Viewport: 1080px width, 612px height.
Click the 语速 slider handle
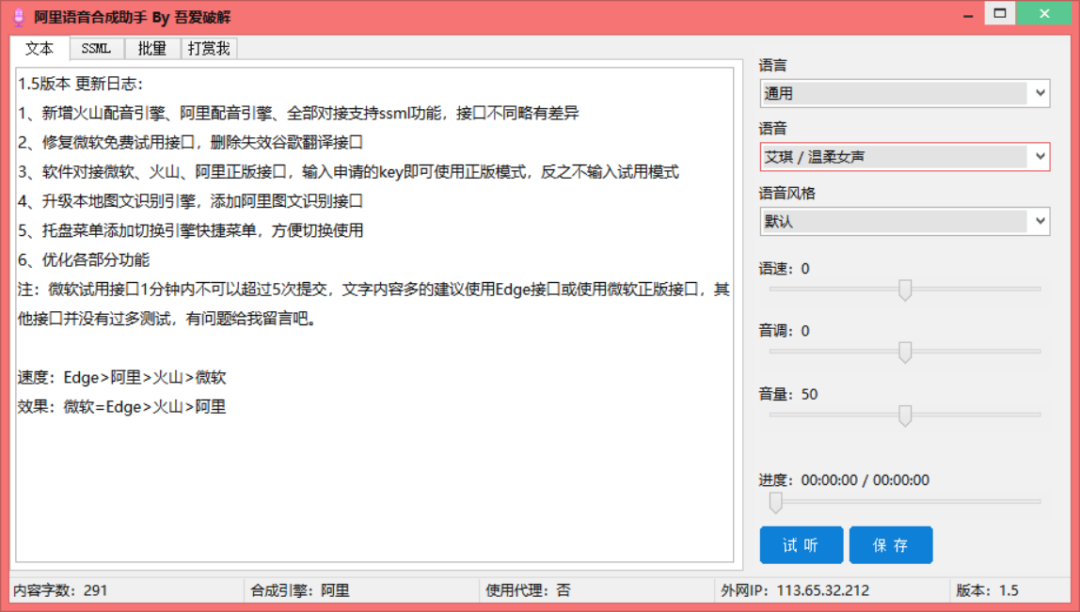[x=905, y=290]
